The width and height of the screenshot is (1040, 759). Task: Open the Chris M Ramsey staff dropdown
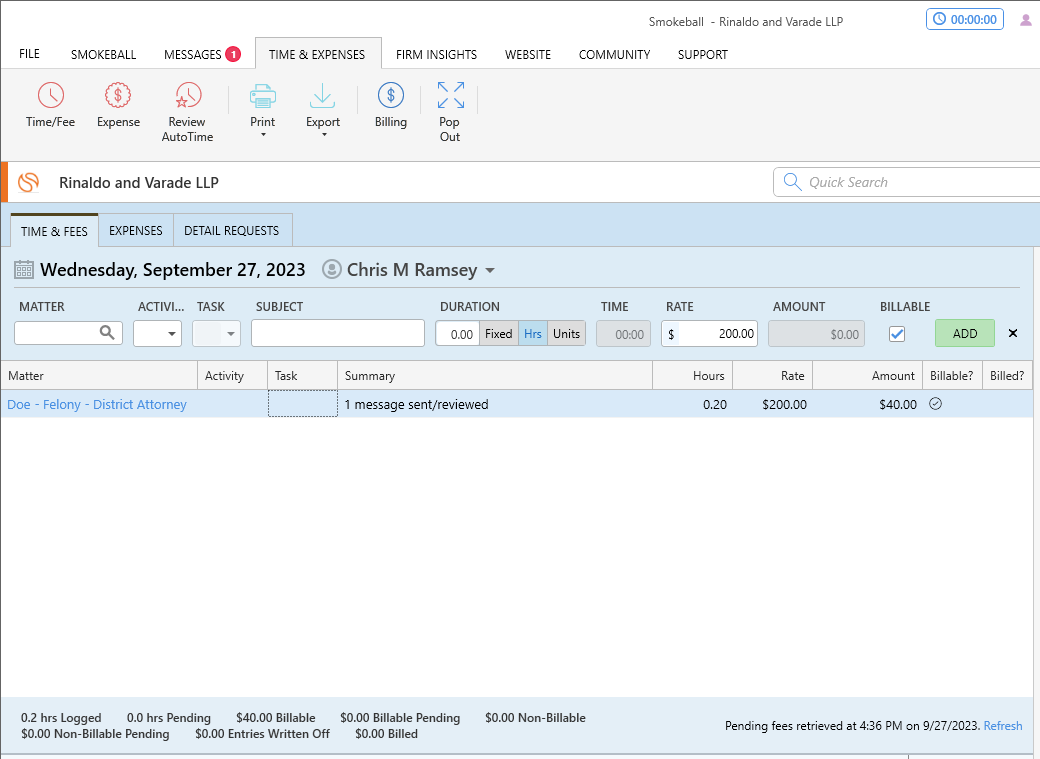click(489, 271)
